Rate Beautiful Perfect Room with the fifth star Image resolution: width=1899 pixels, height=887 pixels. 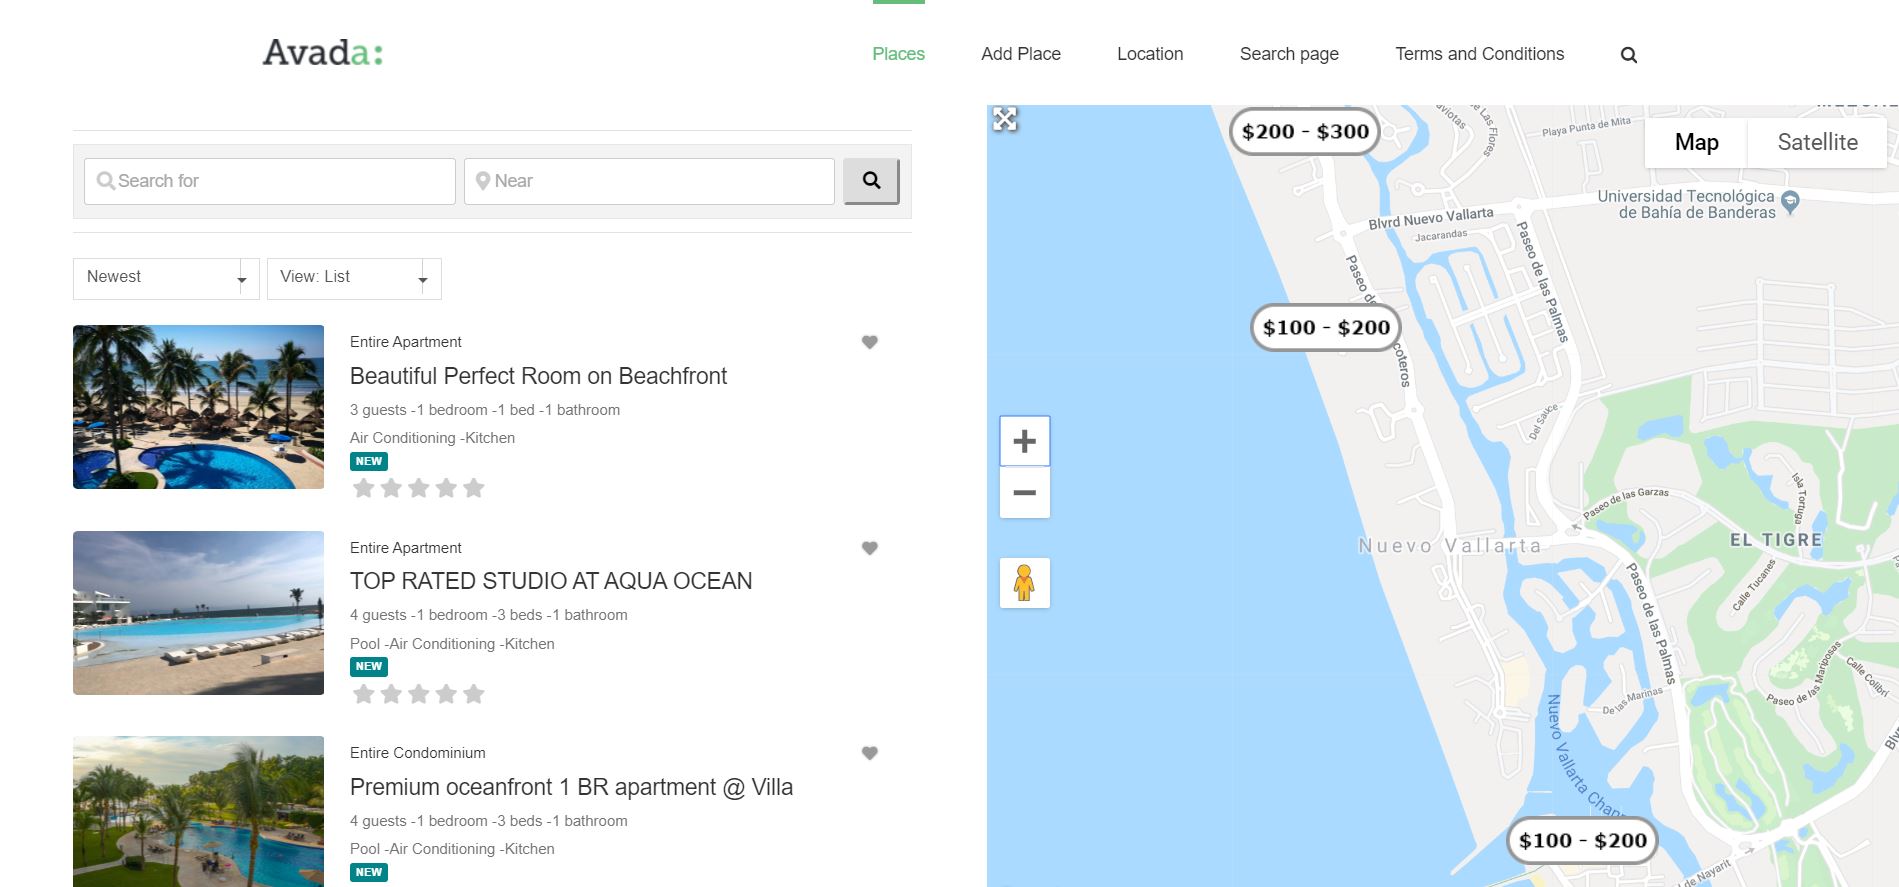[x=474, y=487]
